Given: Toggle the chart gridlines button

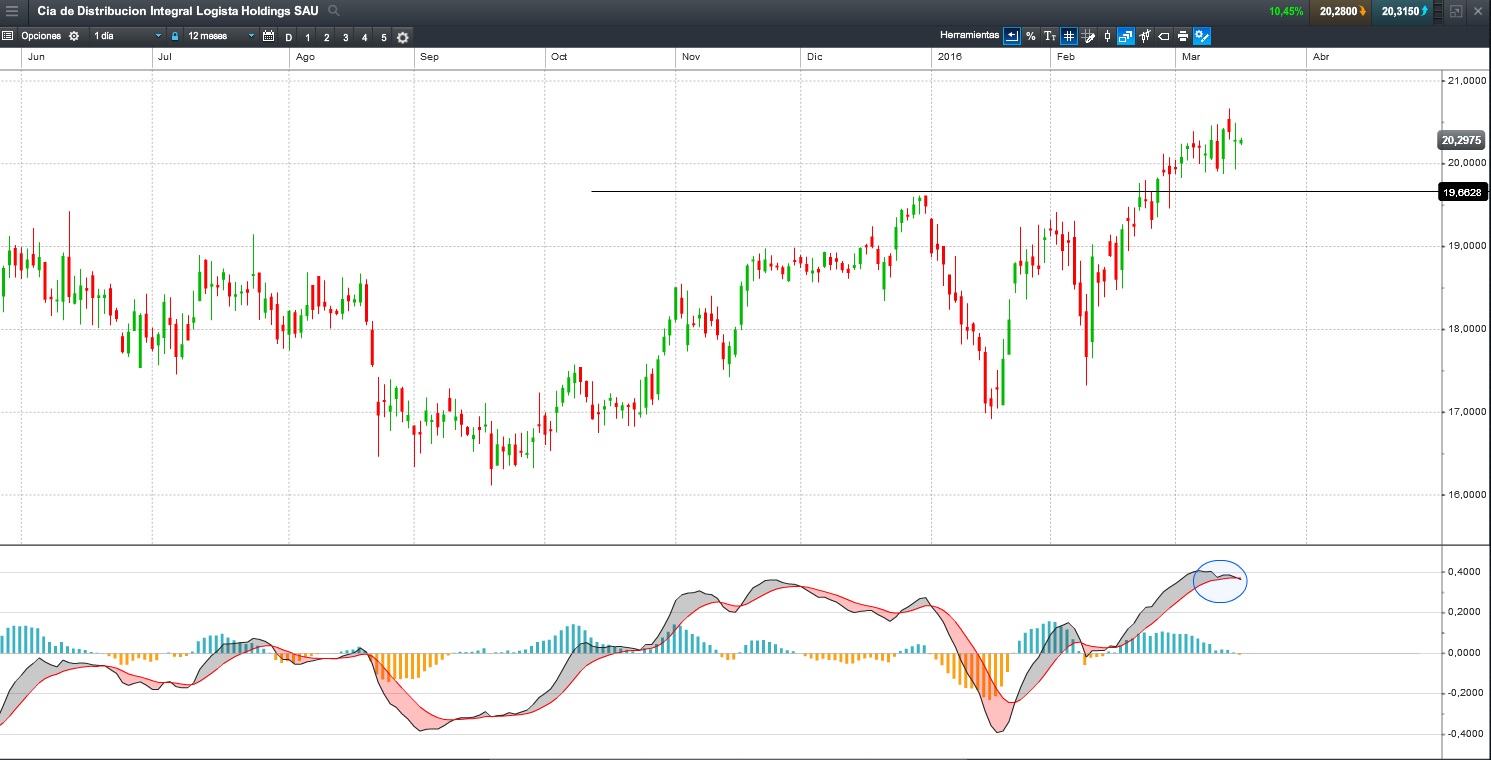Looking at the screenshot, I should 1069,36.
